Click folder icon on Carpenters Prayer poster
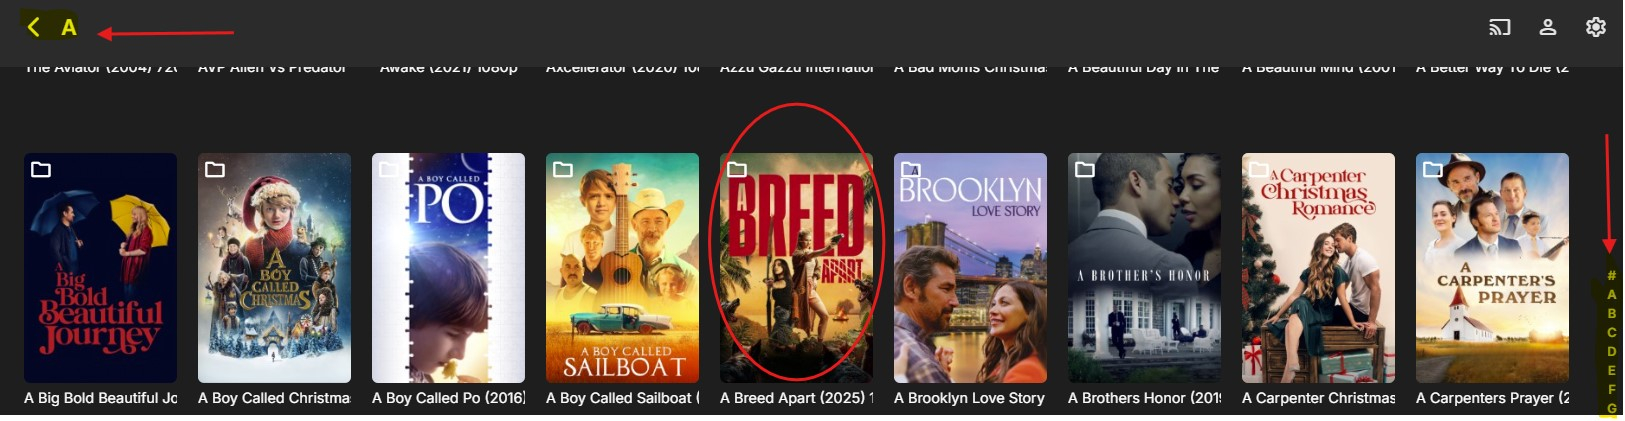Viewport: 1625px width, 421px height. click(x=1433, y=169)
